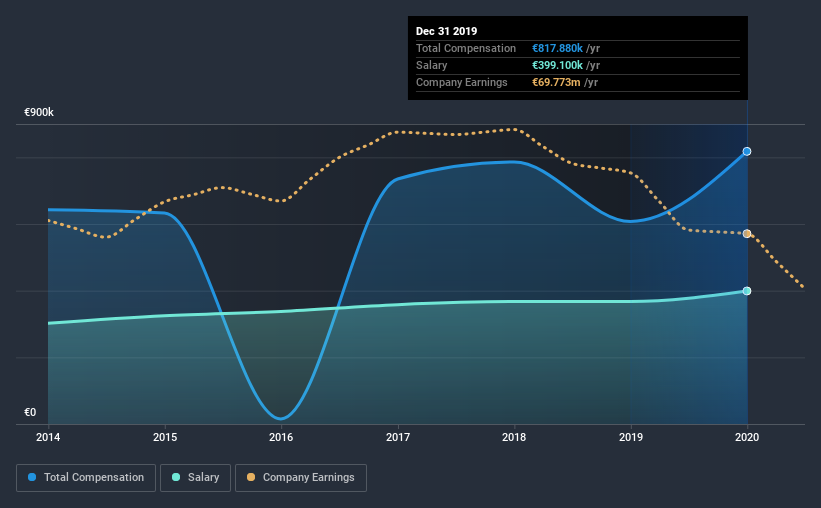This screenshot has height=508, width=821.
Task: Click the 2018 x-axis label
Action: (514, 437)
